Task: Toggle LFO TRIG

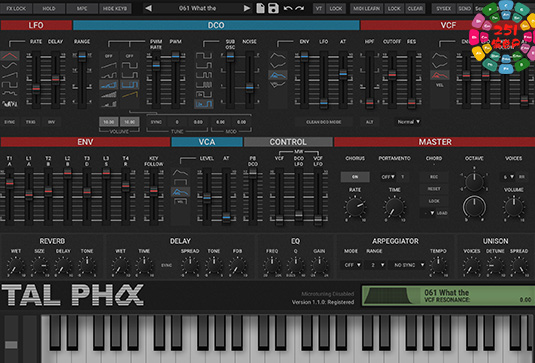Action: [31, 122]
